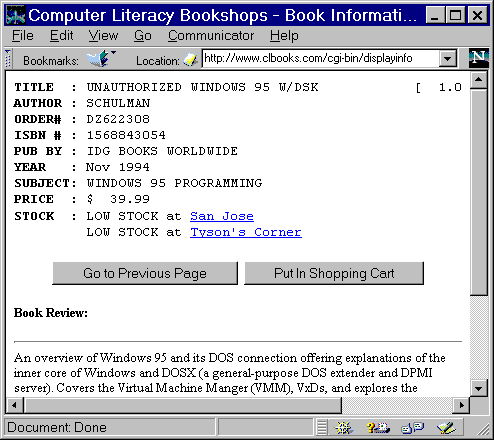The image size is (494, 440).
Task: Click the Bookmarks label in toolbar
Action: pyautogui.click(x=51, y=61)
